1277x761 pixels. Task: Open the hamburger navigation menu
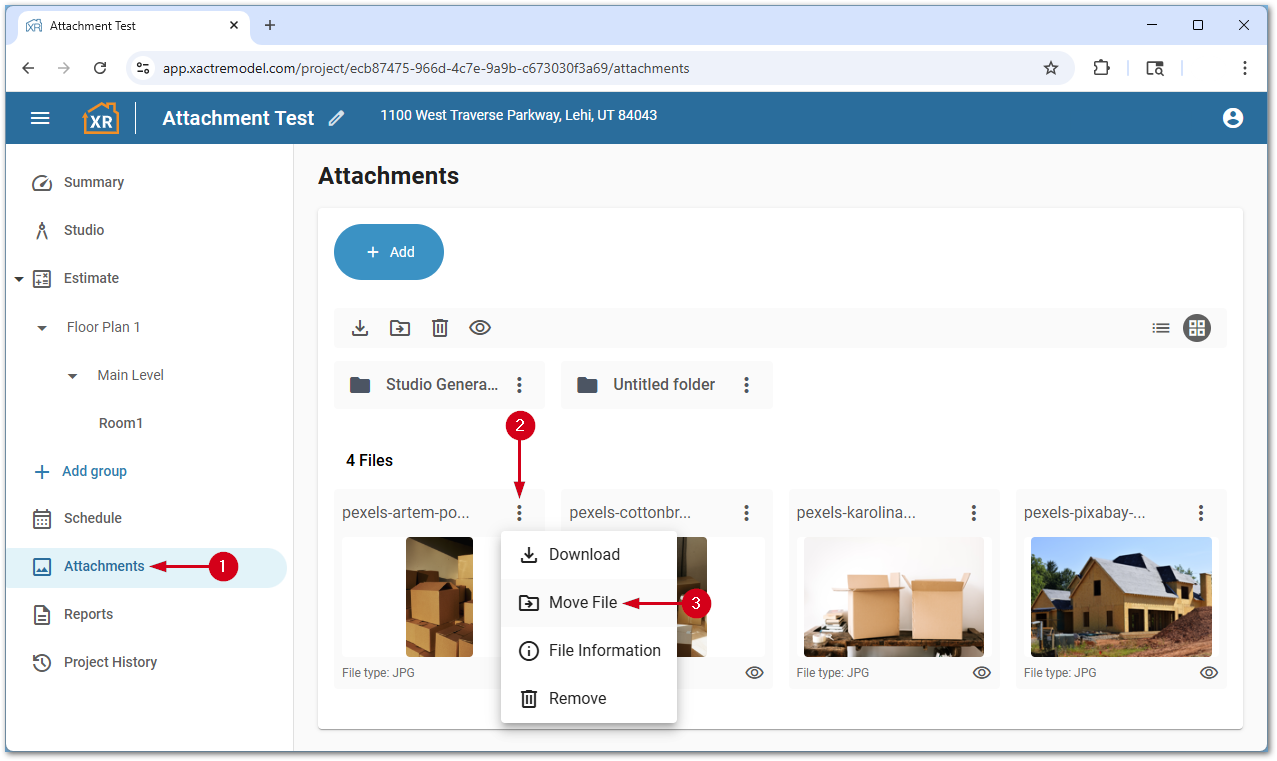point(40,118)
